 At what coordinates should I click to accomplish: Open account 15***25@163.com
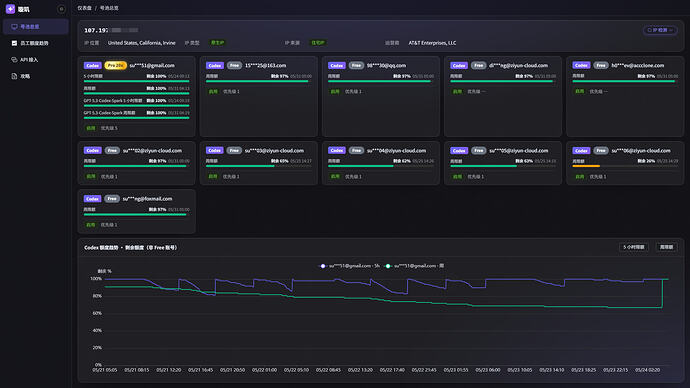pyautogui.click(x=265, y=66)
